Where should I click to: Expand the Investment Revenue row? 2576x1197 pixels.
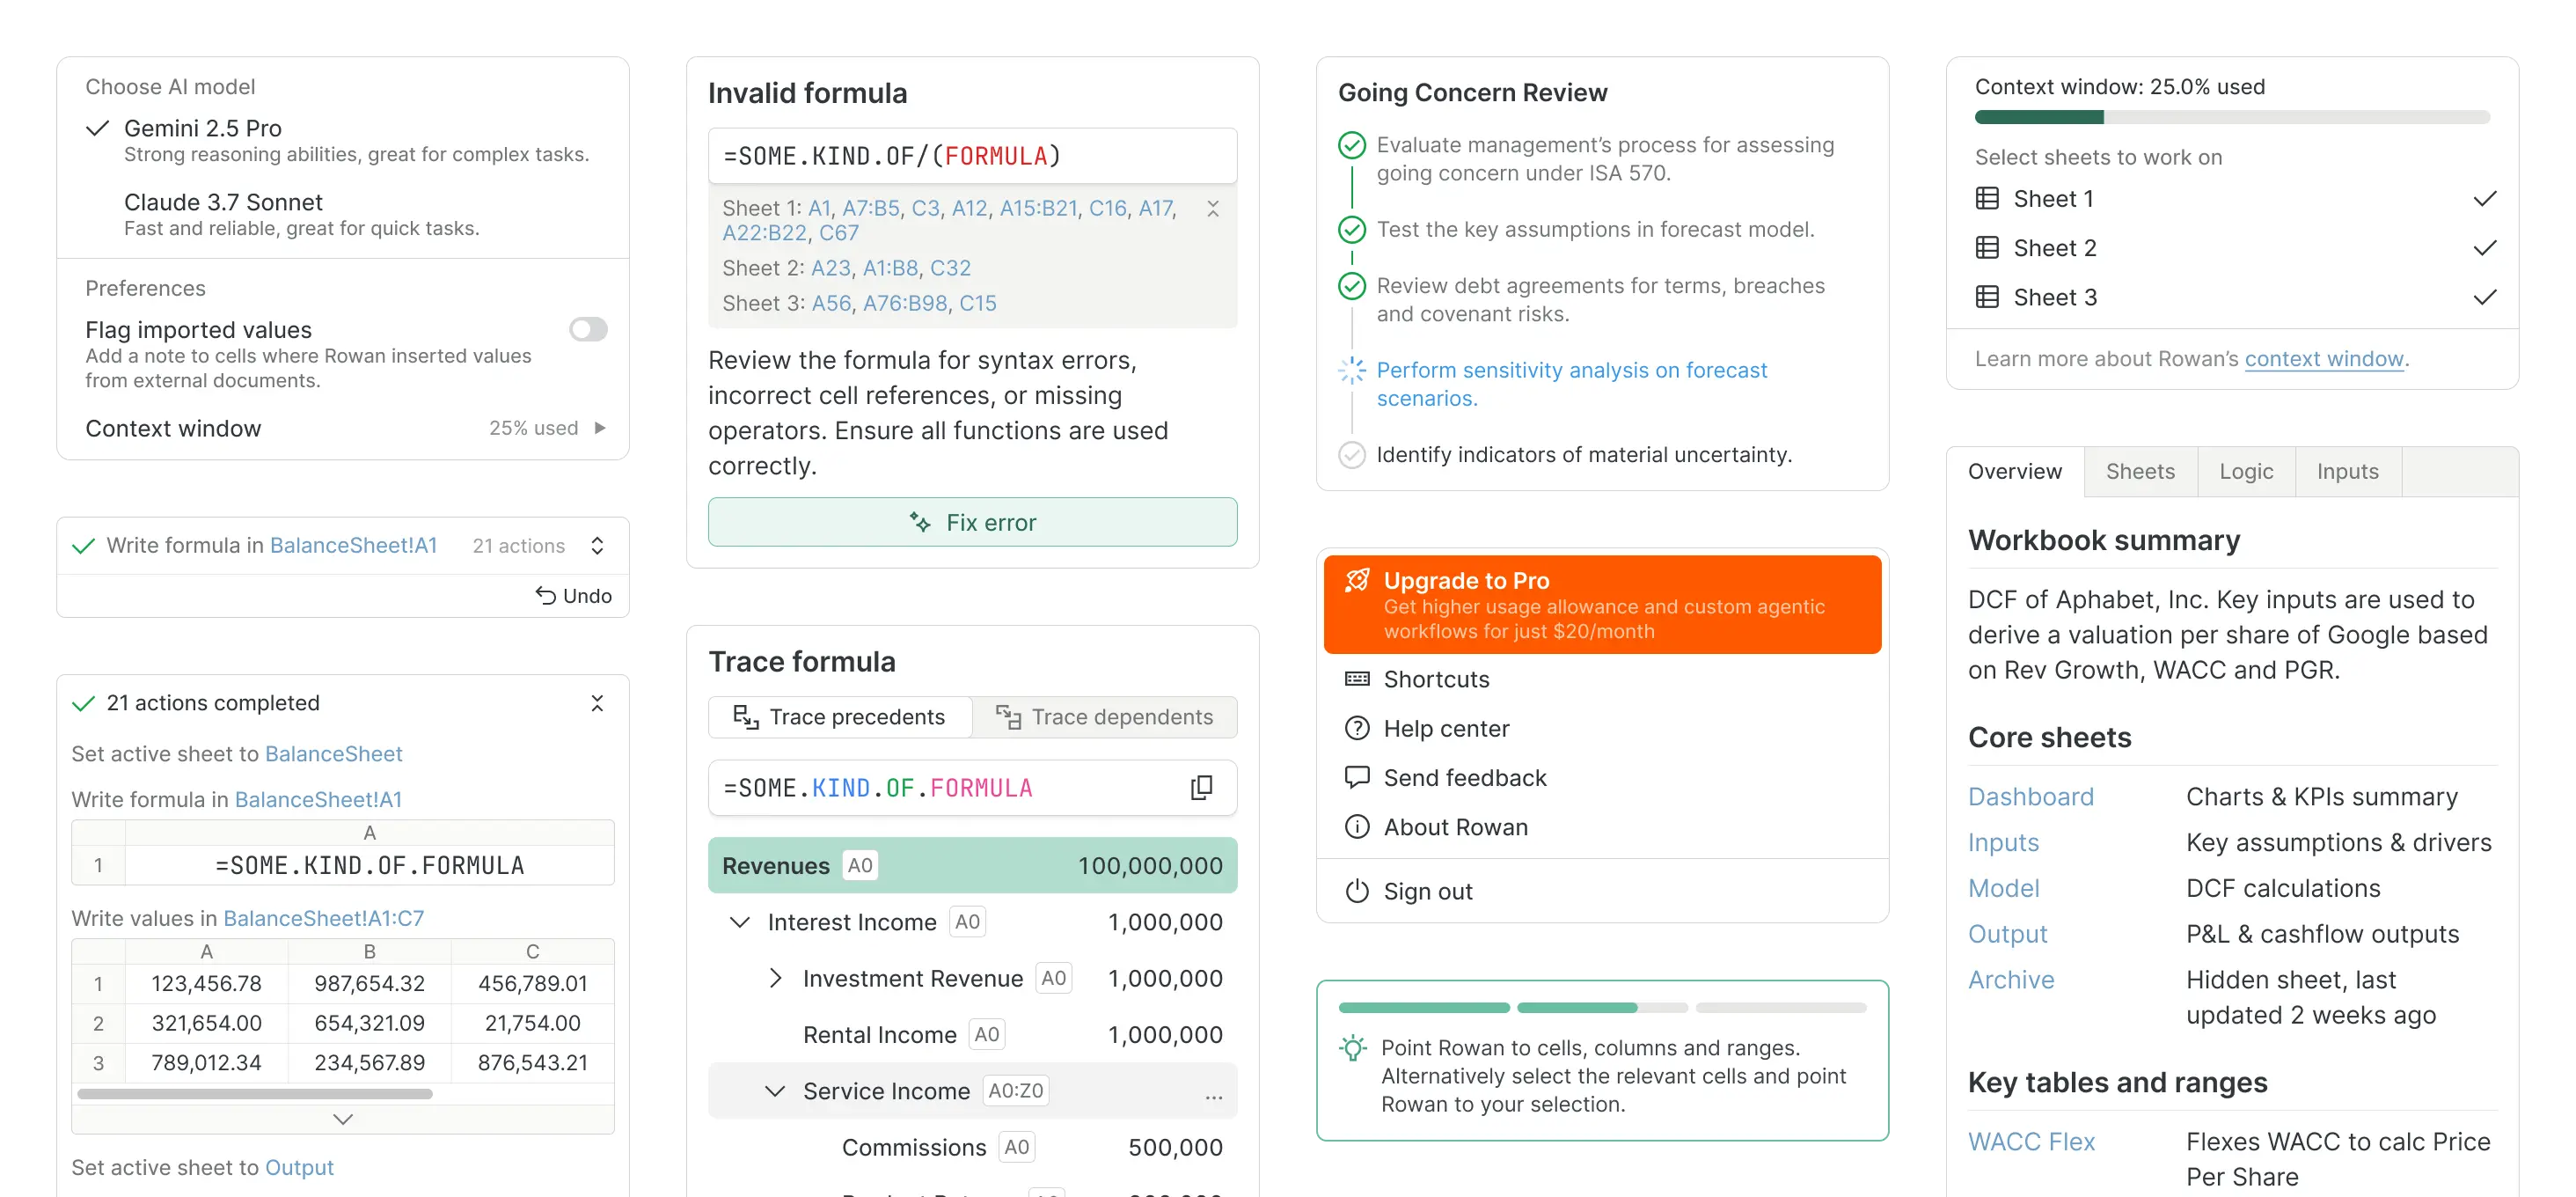tap(775, 978)
